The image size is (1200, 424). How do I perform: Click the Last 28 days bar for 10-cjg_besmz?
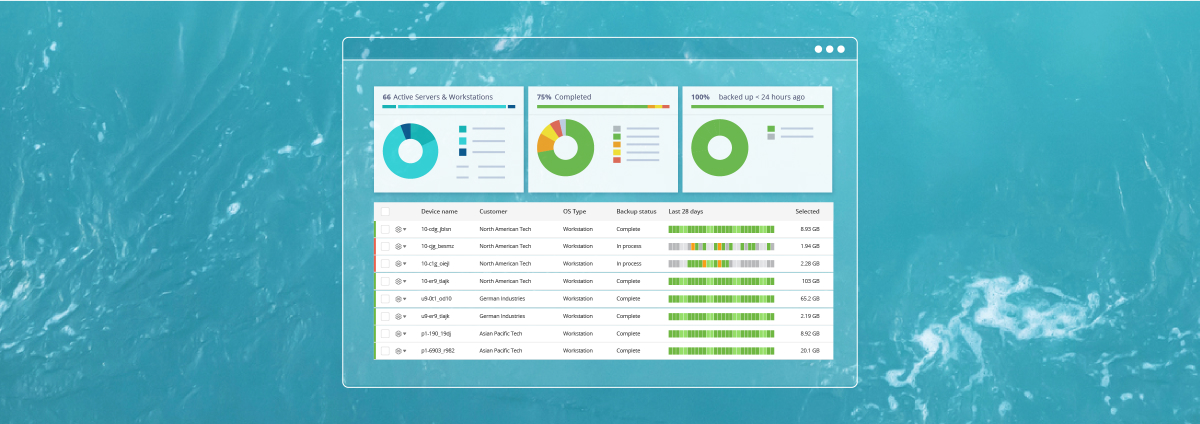tap(721, 246)
